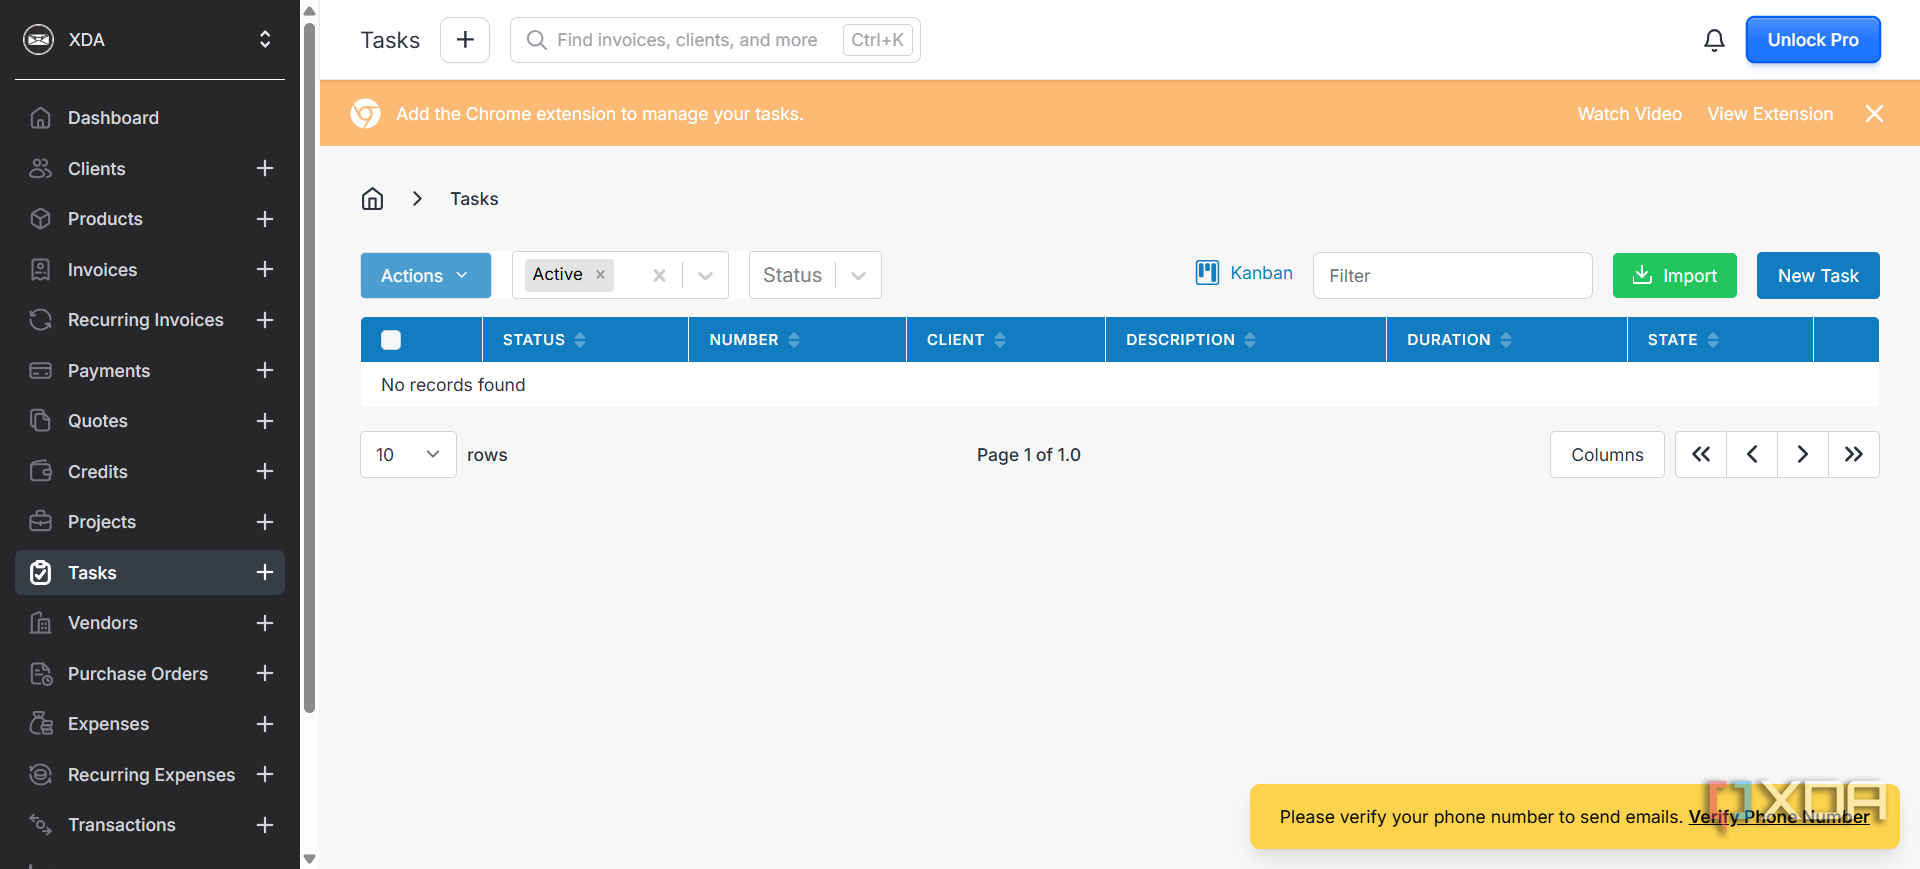Screen dimensions: 1920x869
Task: Expand the XDA company switcher
Action: pyautogui.click(x=265, y=40)
